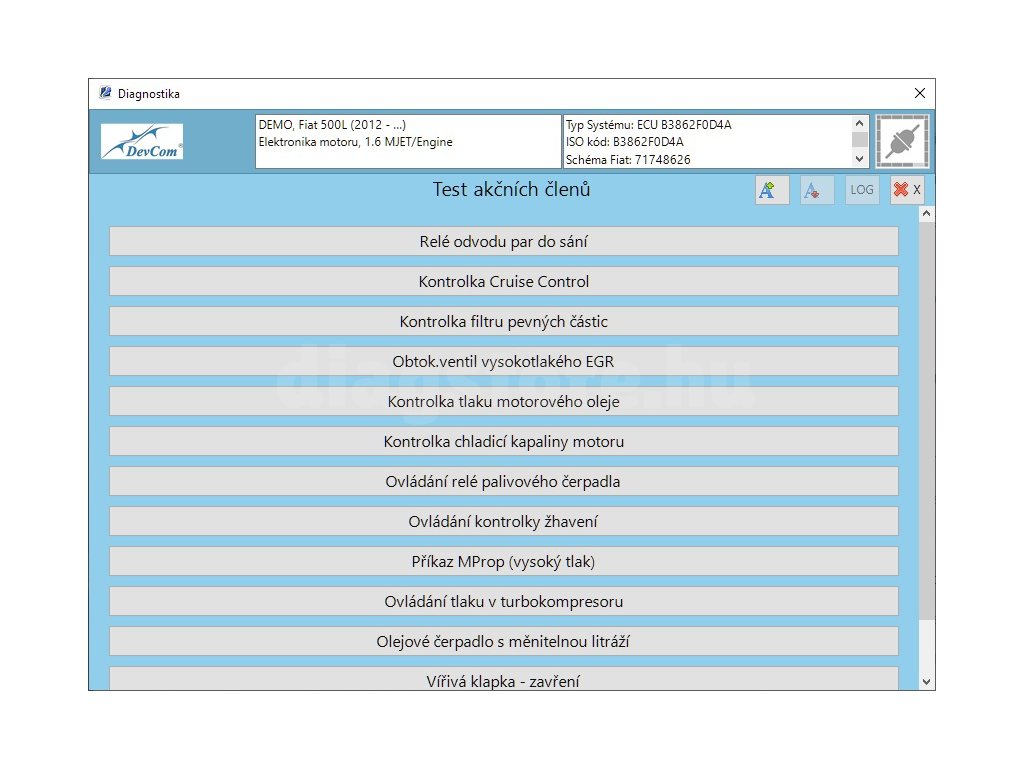Click 'Typ Systému: ECU B3862F0D4A' line
1024x768 pixels.
648,125
